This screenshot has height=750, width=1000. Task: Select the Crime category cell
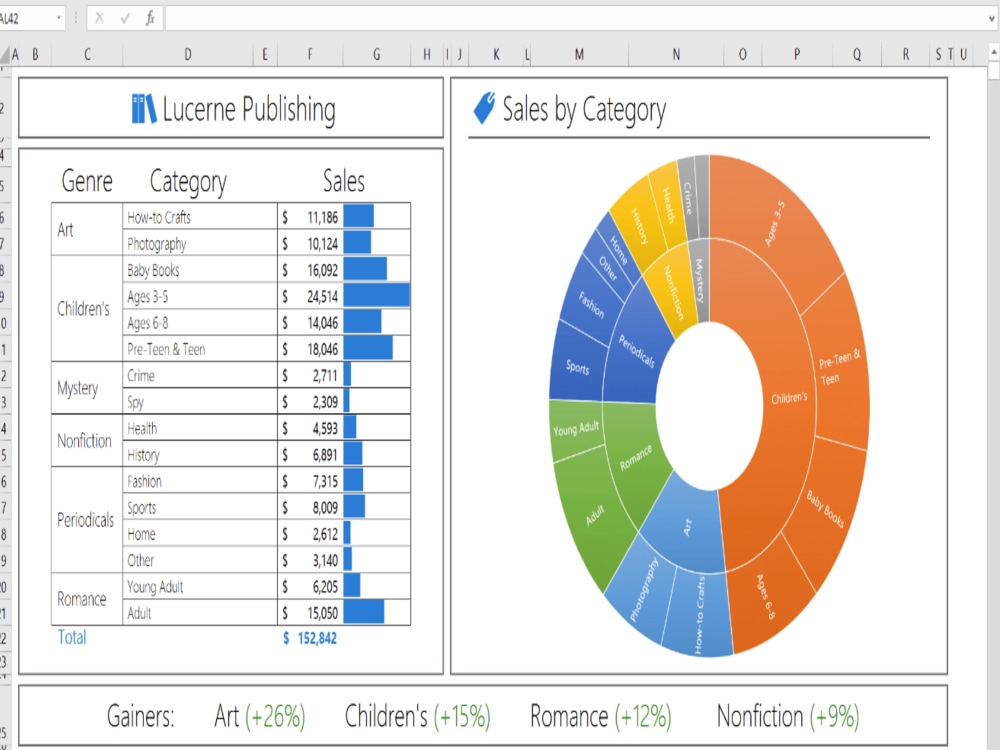click(x=200, y=376)
